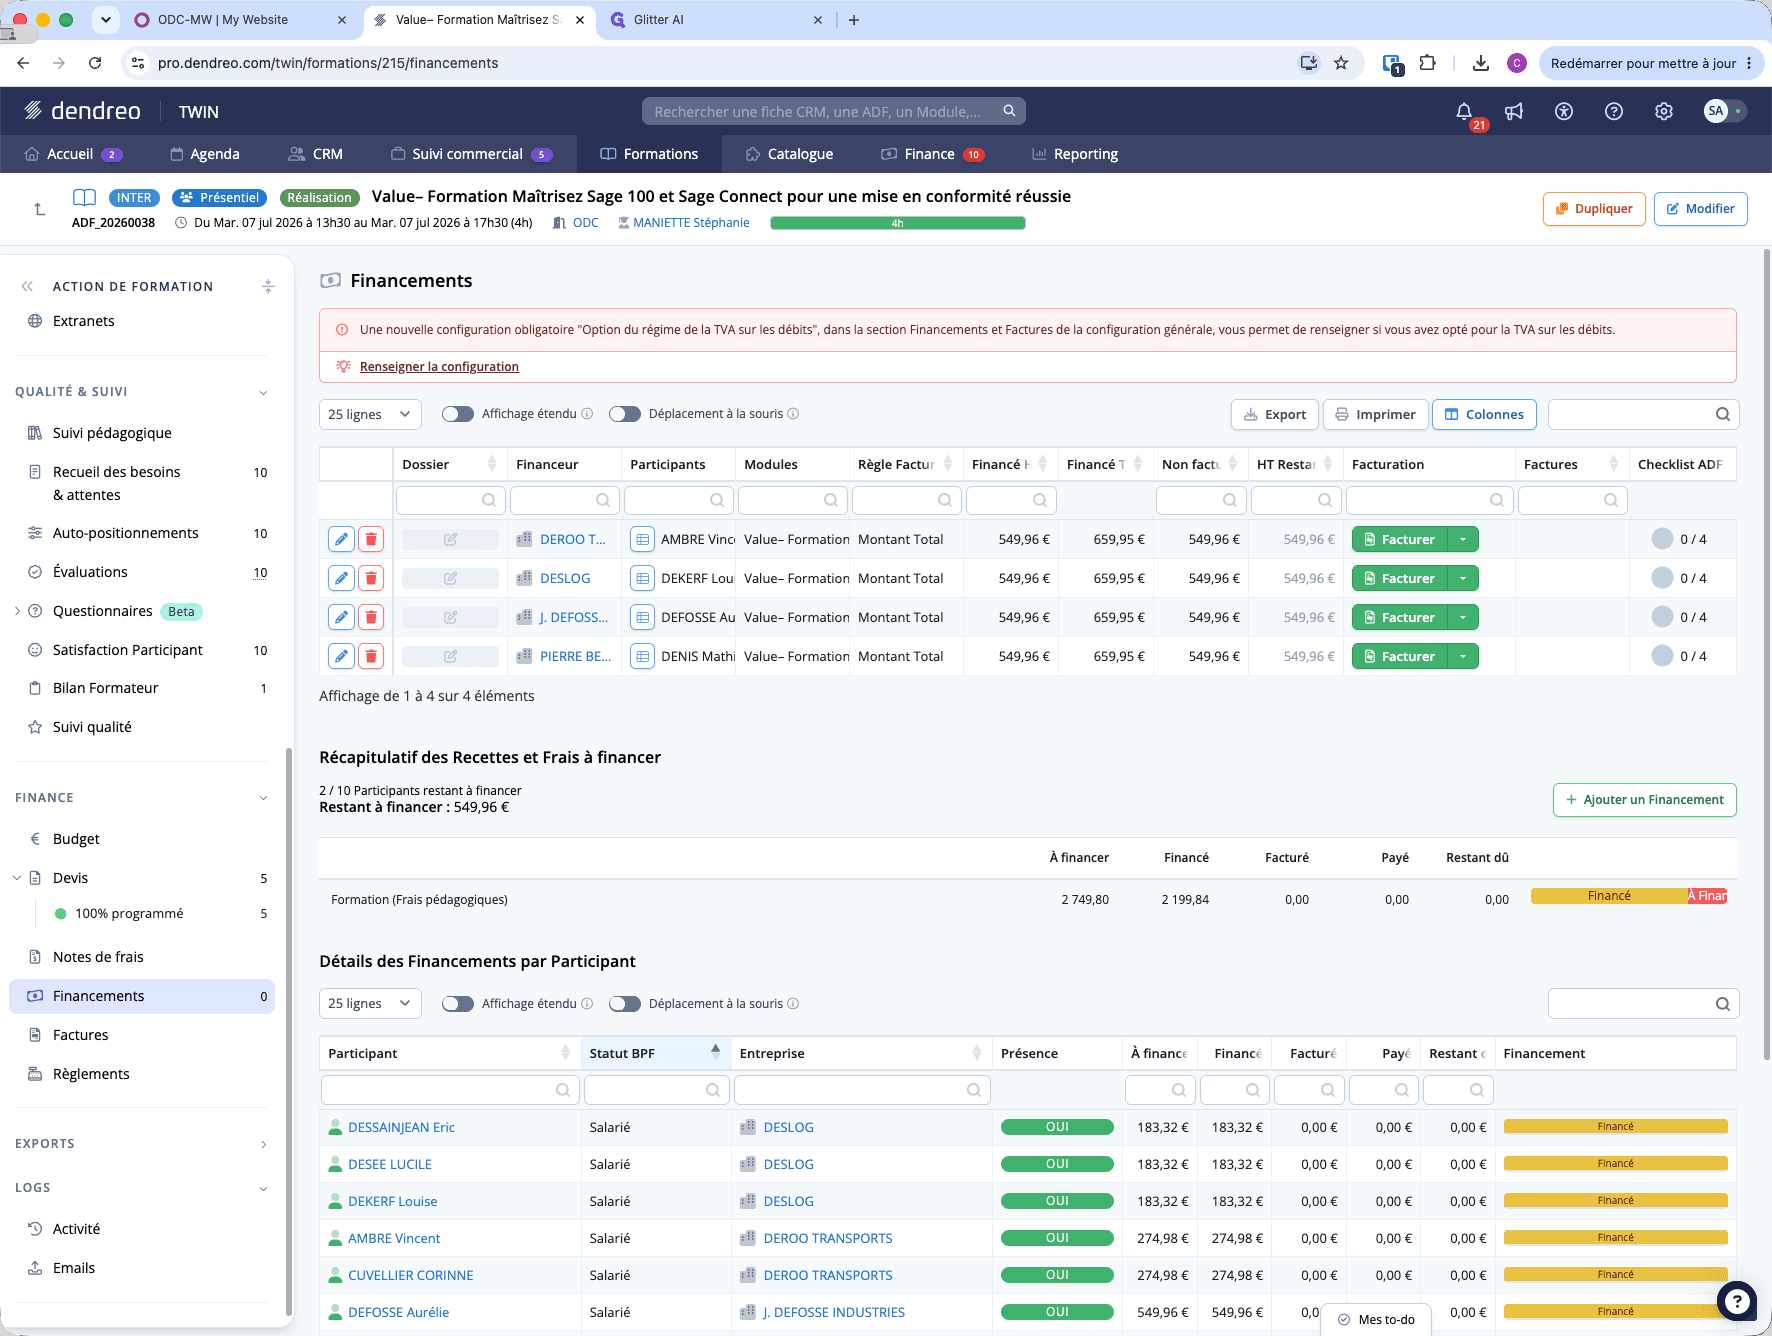Open the help question mark in header
The width and height of the screenshot is (1772, 1336).
click(x=1614, y=111)
